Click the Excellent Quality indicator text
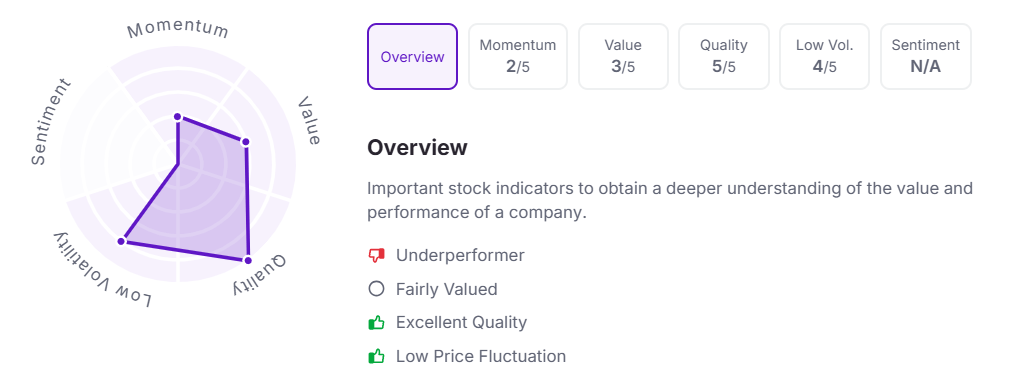Screen dimensions: 1013x392 [461, 322]
